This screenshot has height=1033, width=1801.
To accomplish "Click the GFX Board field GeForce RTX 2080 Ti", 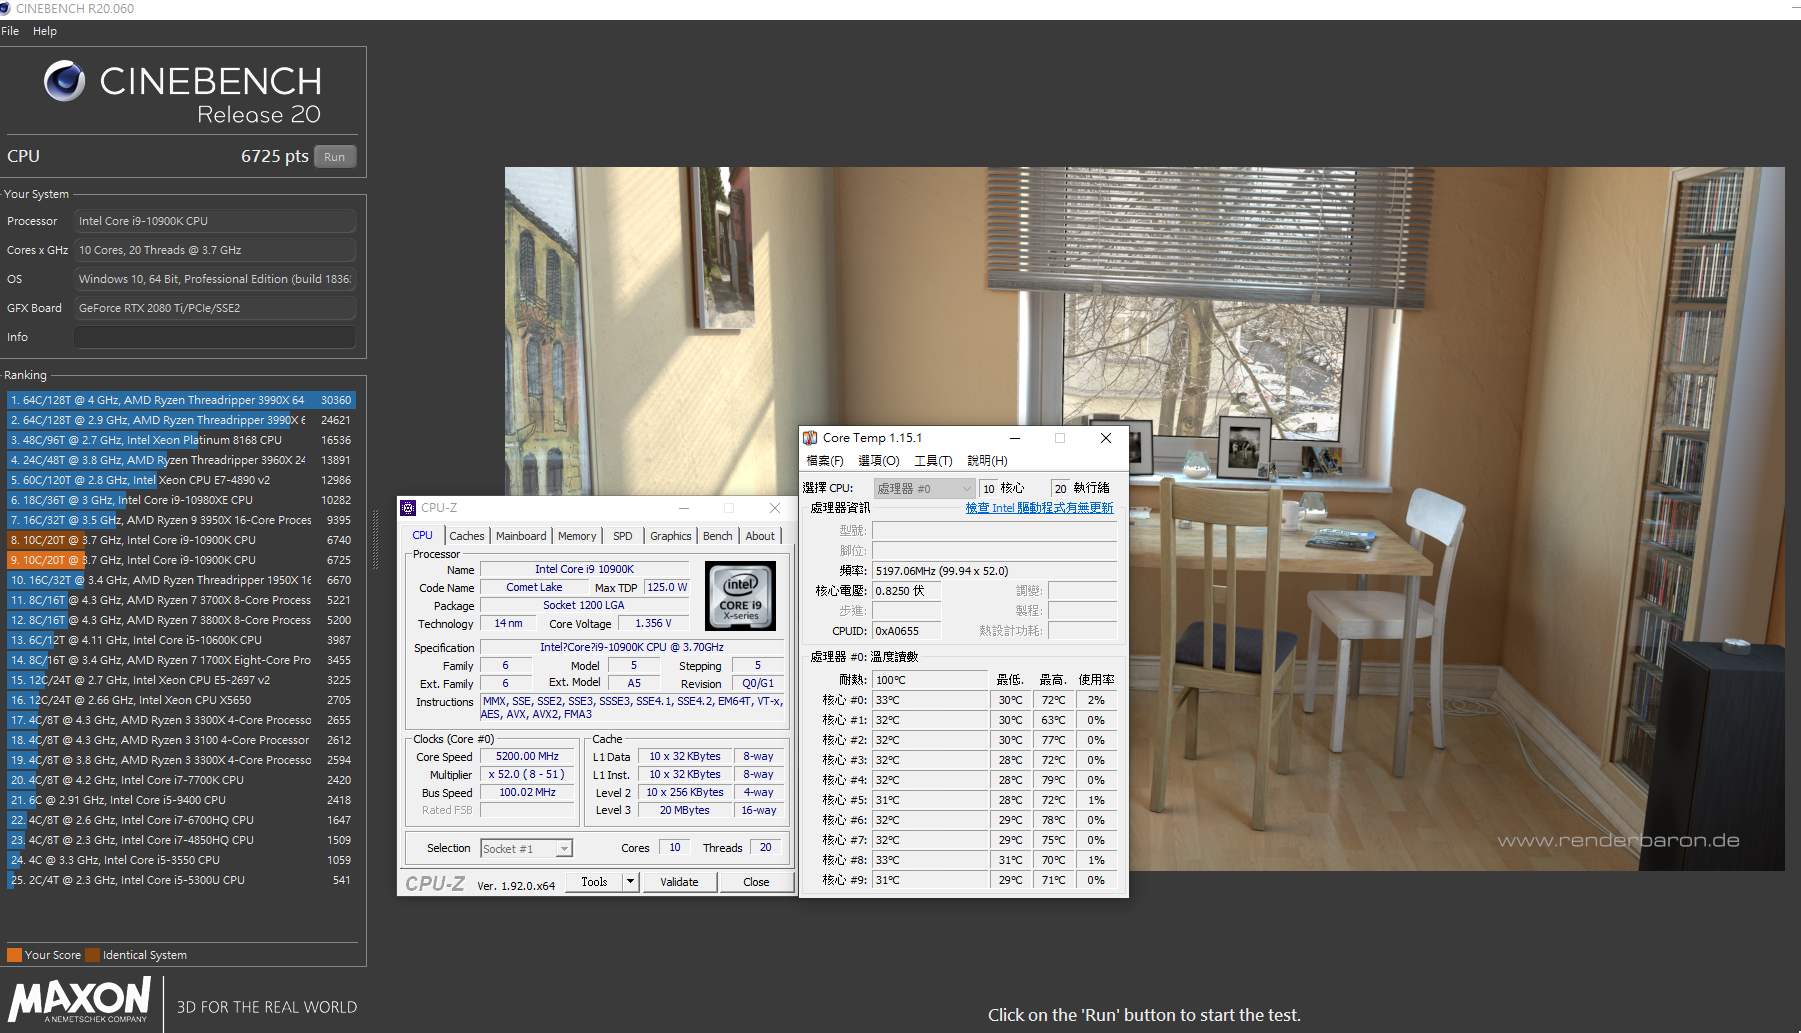I will tap(215, 308).
